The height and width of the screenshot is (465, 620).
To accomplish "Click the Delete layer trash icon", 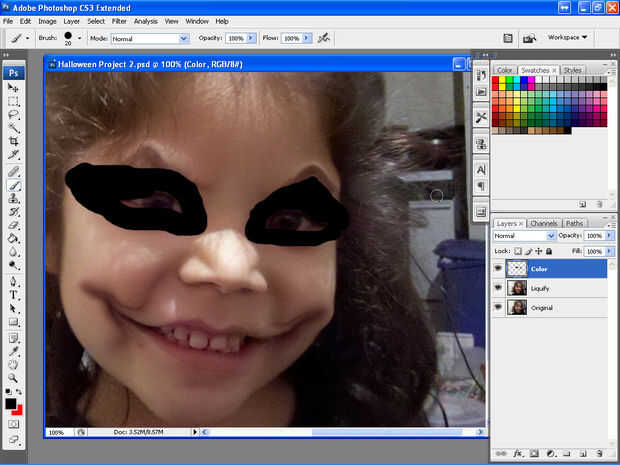I will (599, 453).
